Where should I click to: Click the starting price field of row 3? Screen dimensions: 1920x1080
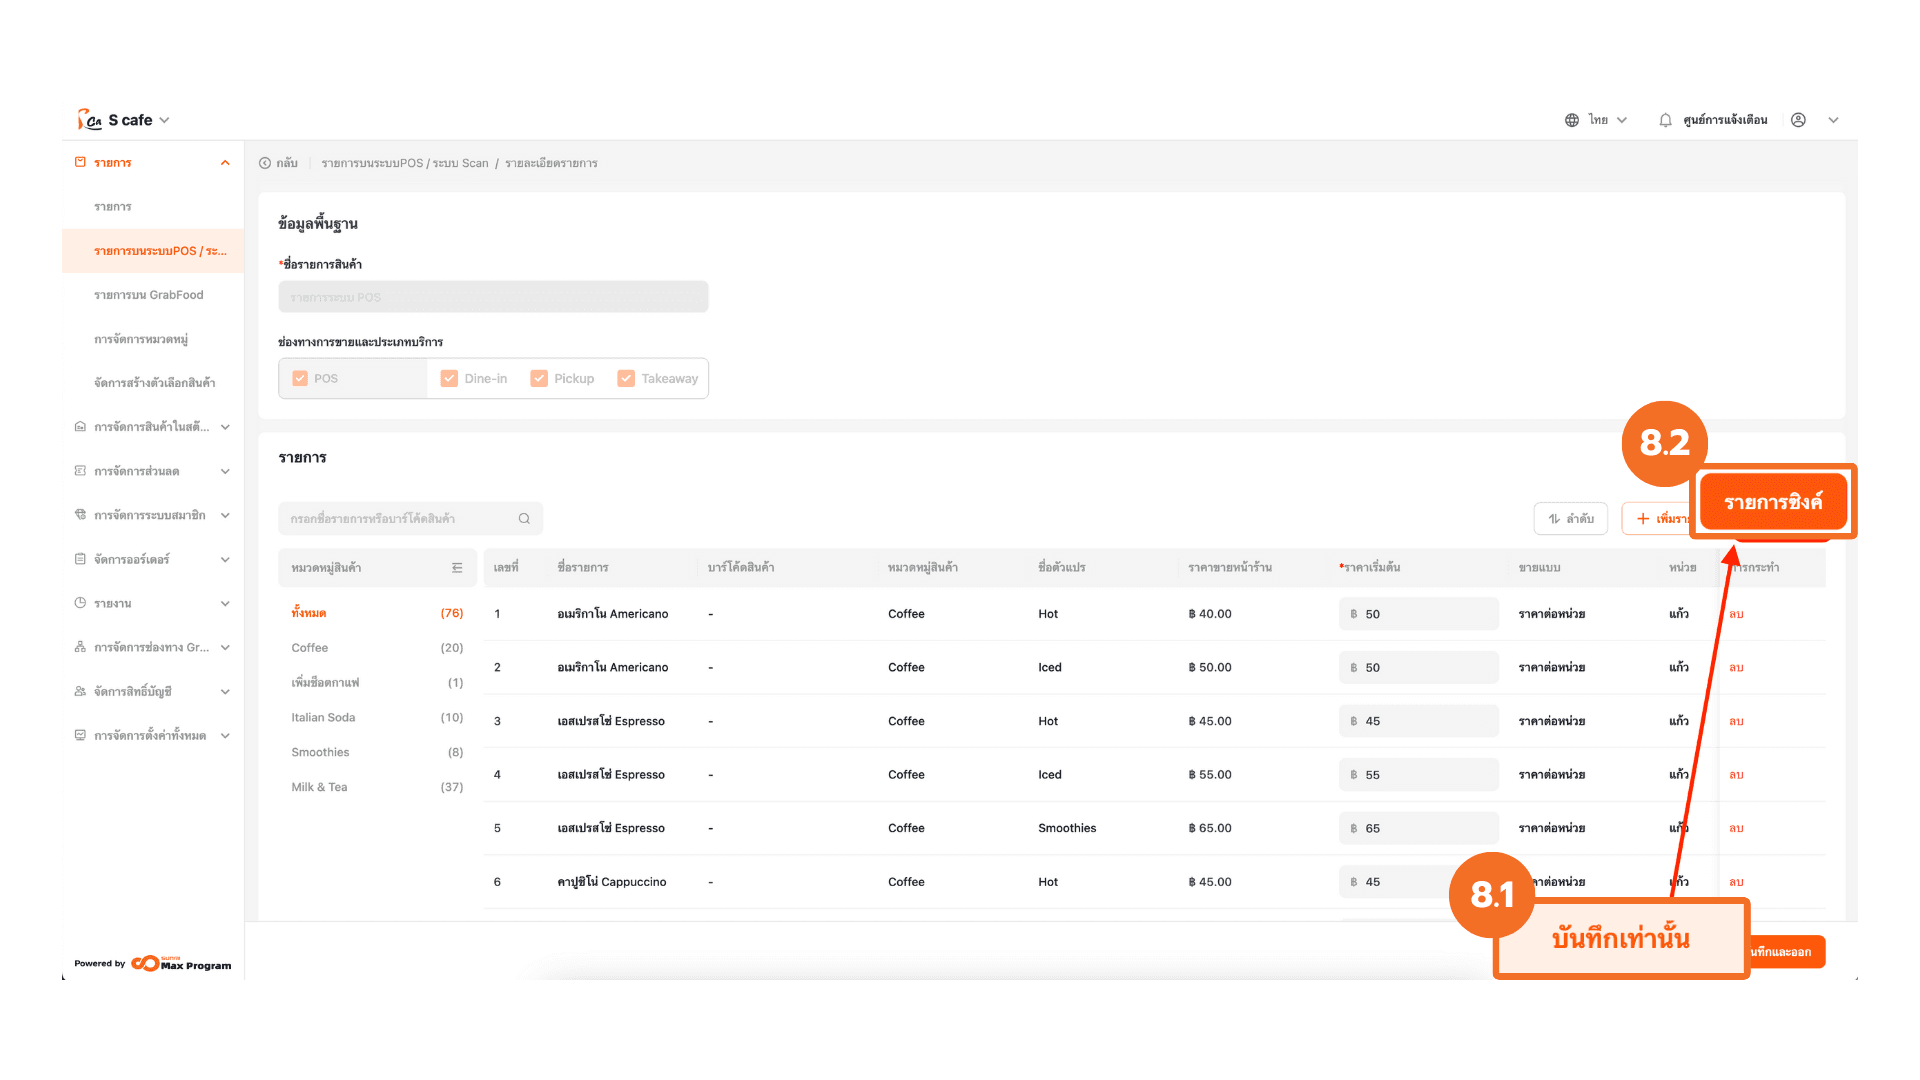point(1418,721)
